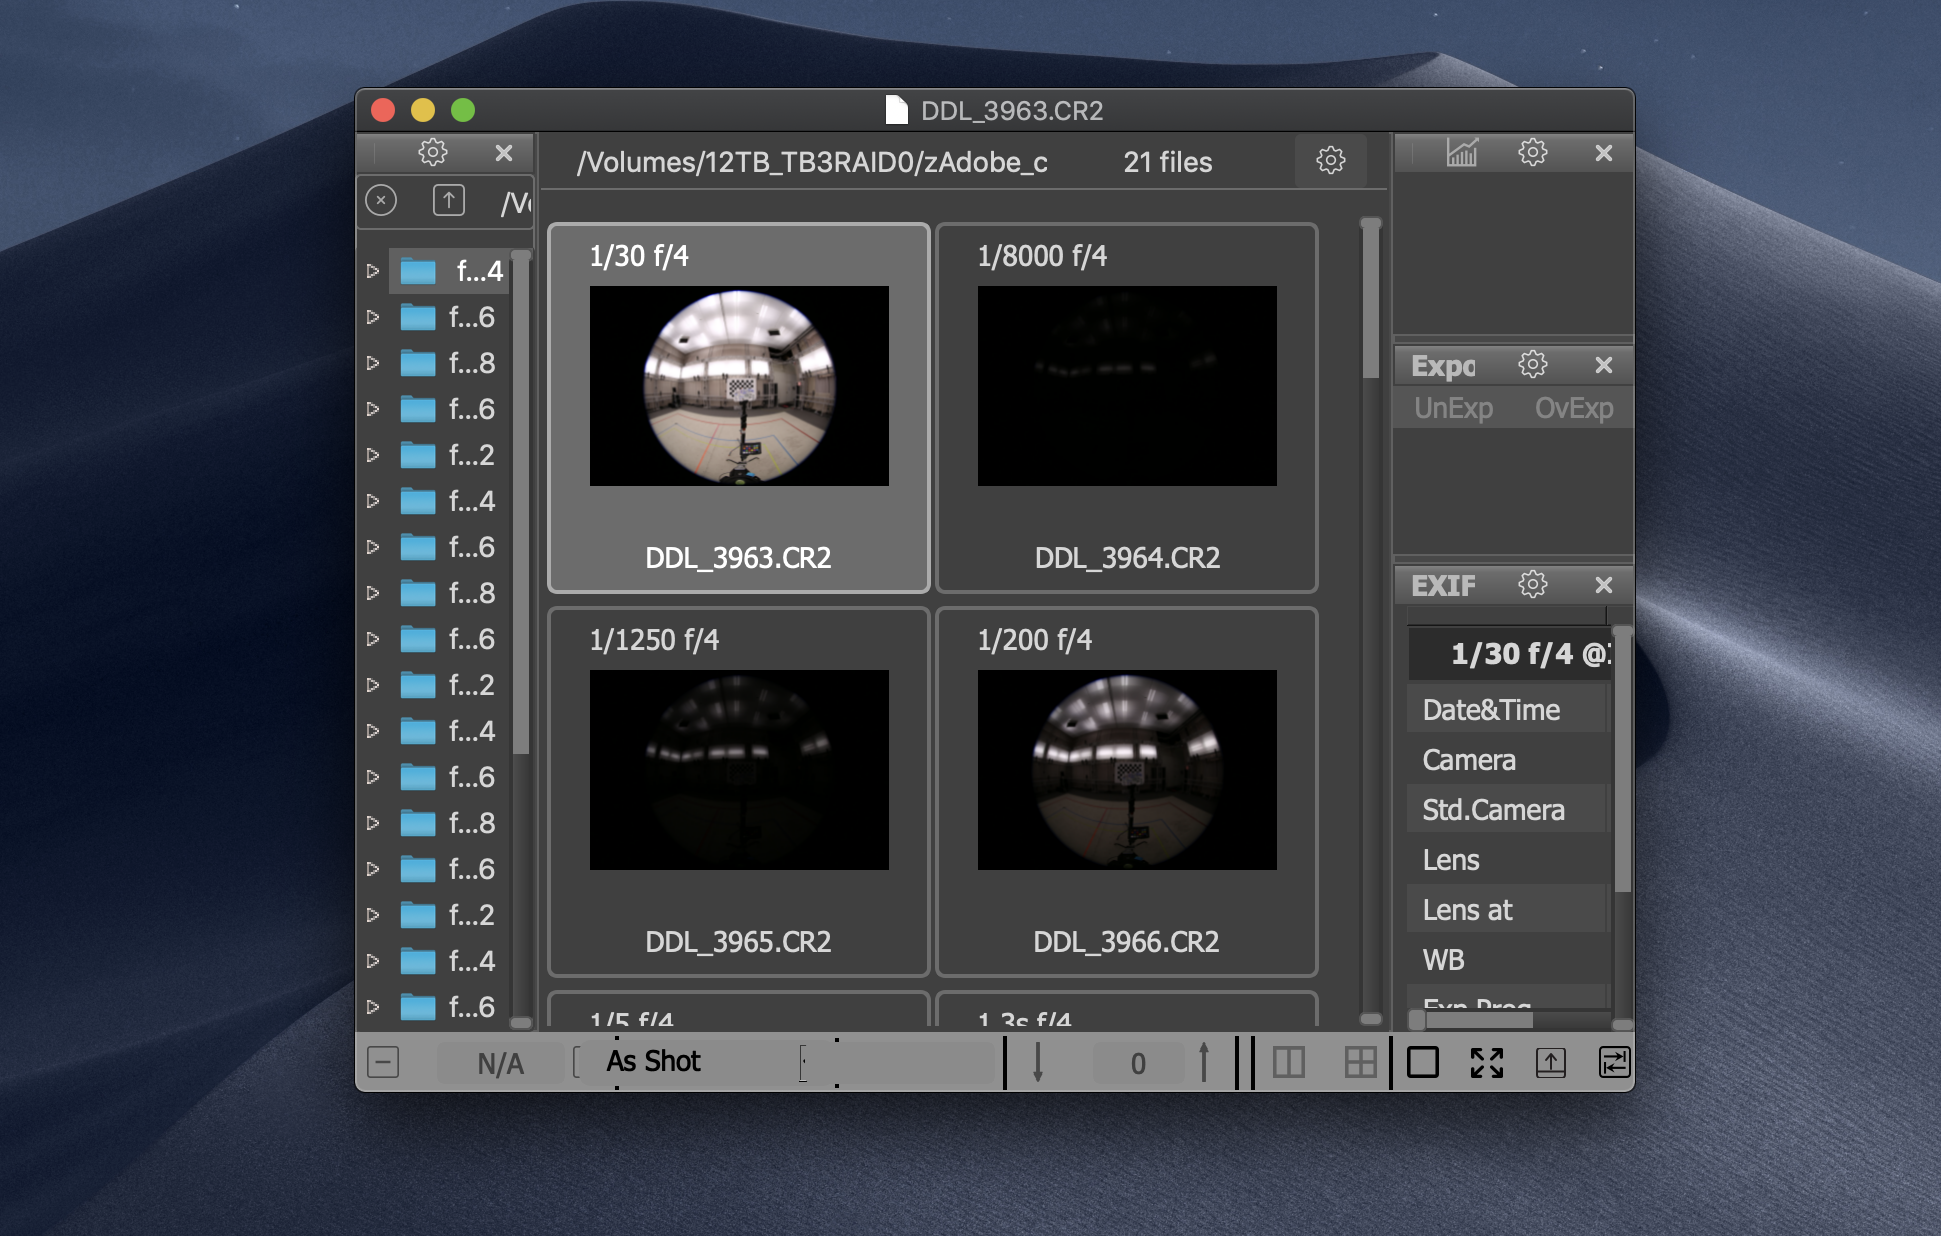The width and height of the screenshot is (1941, 1236).
Task: Expand the first folder in the tree
Action: (x=373, y=271)
